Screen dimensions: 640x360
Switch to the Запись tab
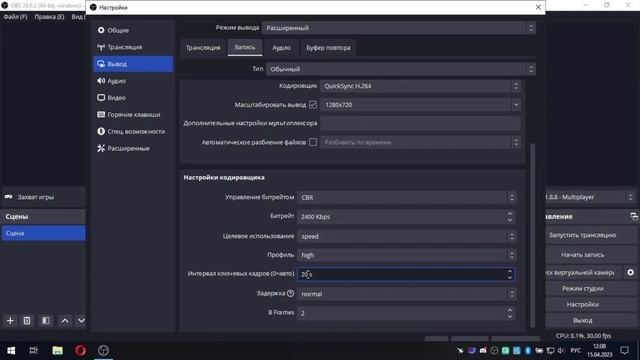click(244, 47)
